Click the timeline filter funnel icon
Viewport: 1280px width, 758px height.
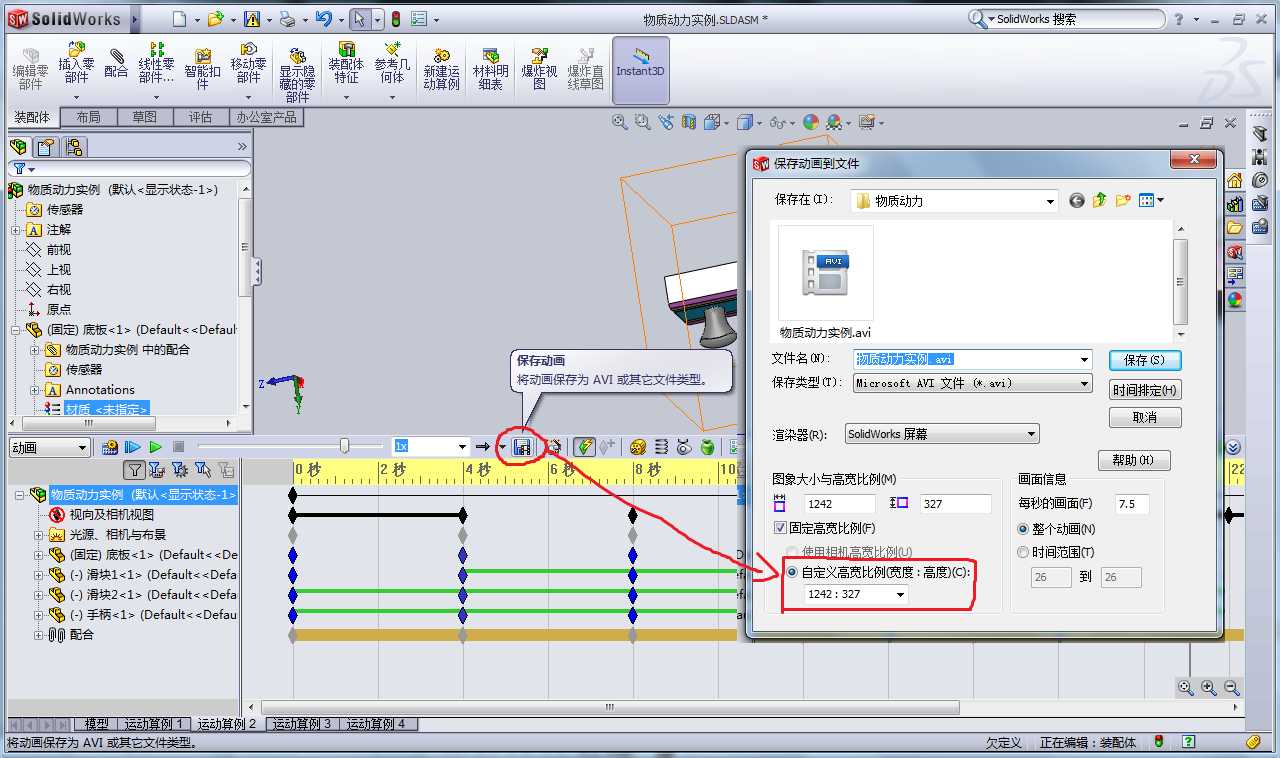pyautogui.click(x=135, y=470)
